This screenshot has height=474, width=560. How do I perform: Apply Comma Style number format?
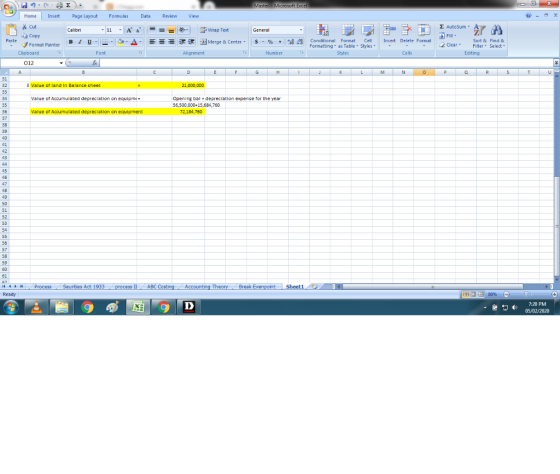tap(280, 42)
